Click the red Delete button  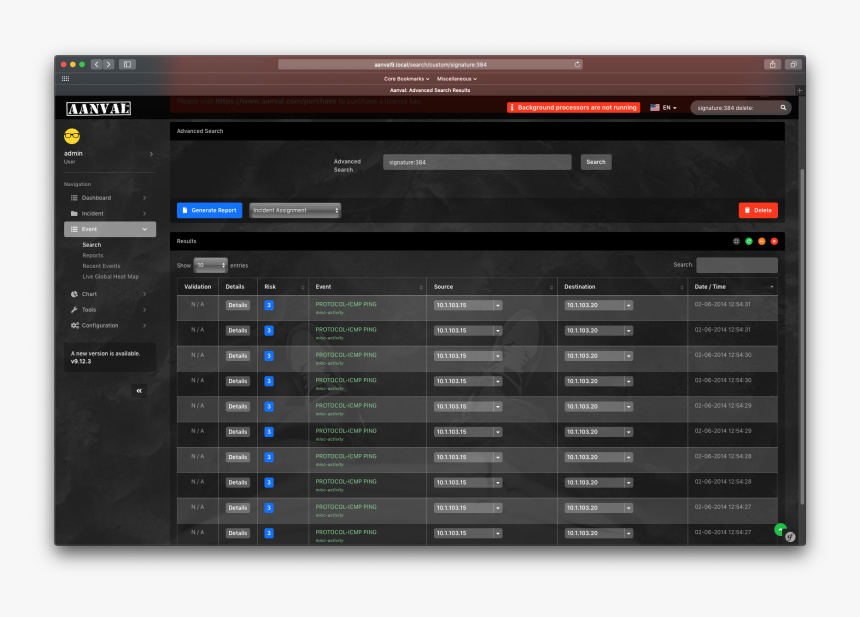[x=758, y=210]
